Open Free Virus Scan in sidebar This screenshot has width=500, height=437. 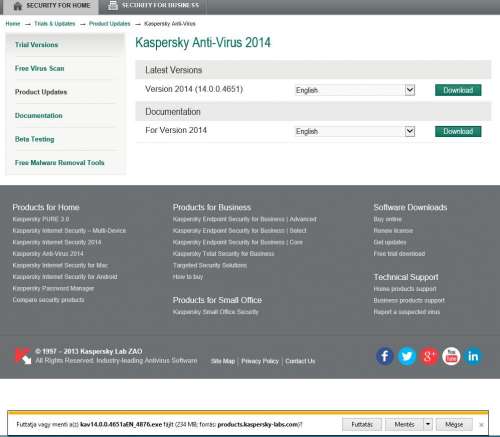(x=39, y=68)
